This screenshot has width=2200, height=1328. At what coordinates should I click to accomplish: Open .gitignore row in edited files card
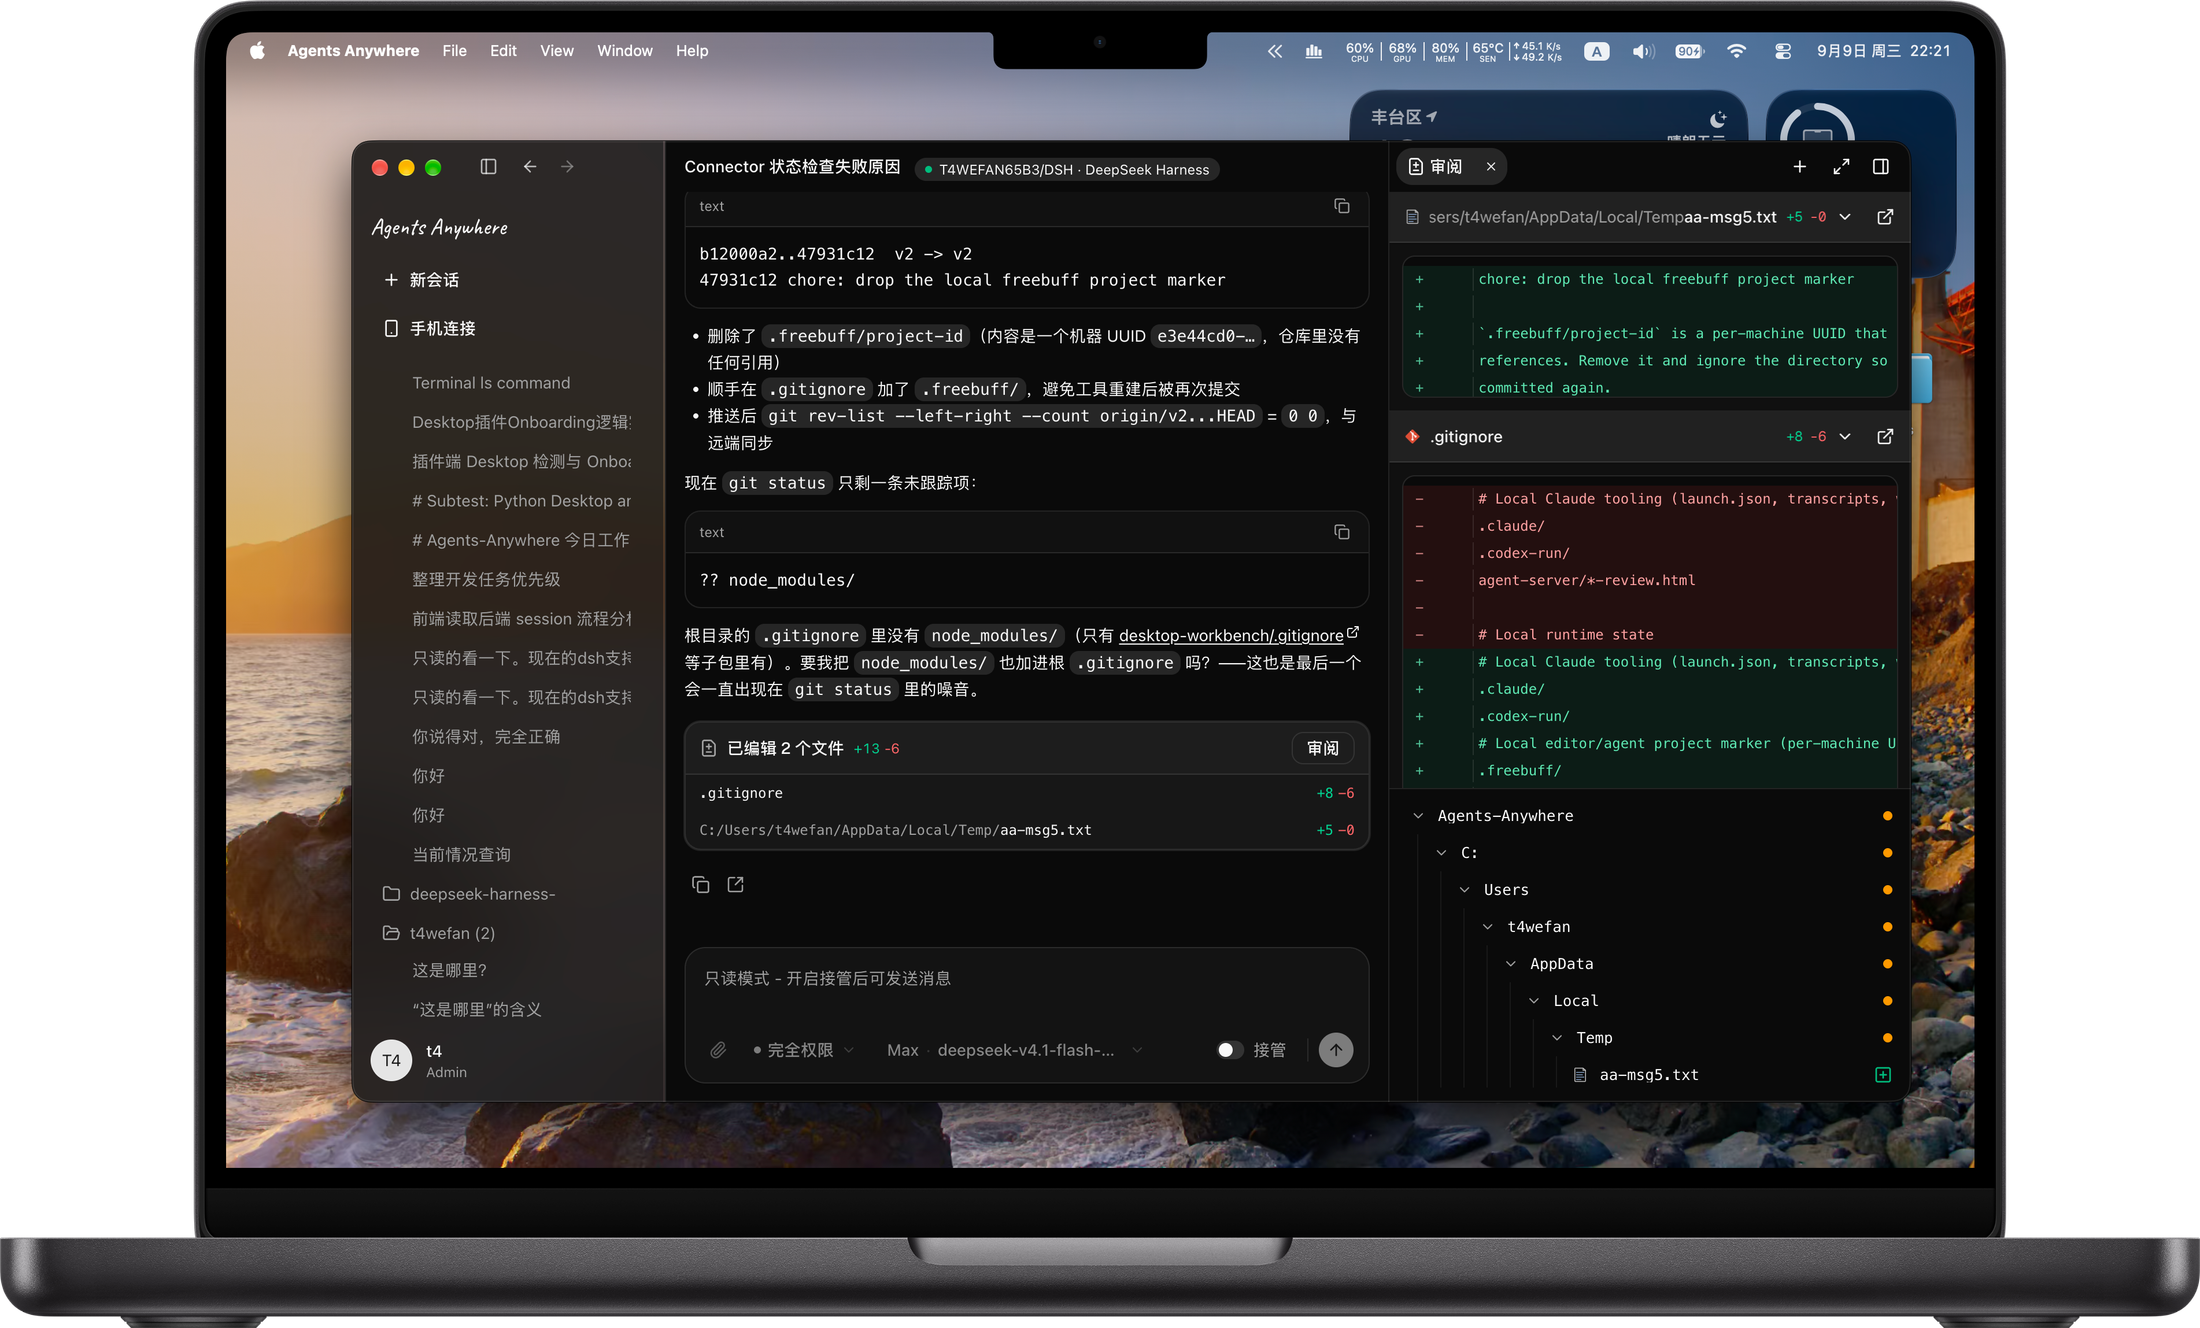(1026, 793)
